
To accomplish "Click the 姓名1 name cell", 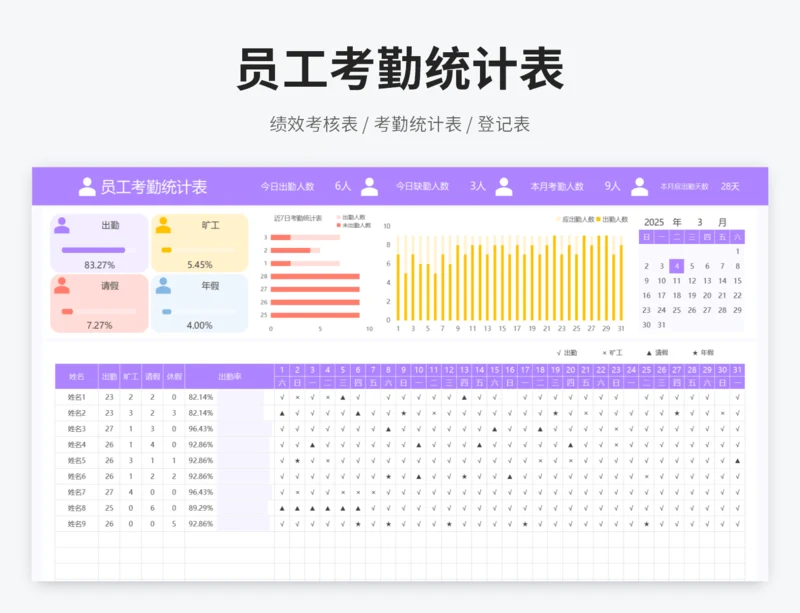I will (77, 397).
